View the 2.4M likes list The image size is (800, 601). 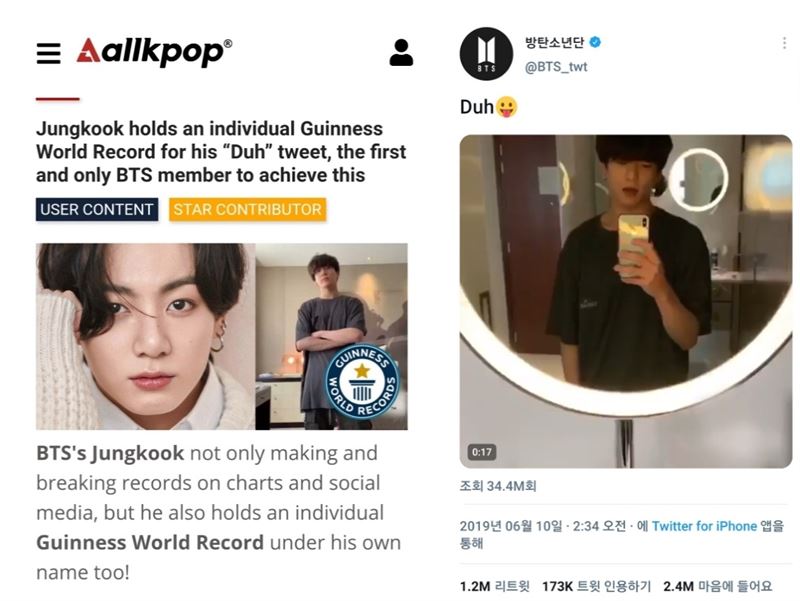coord(717,586)
